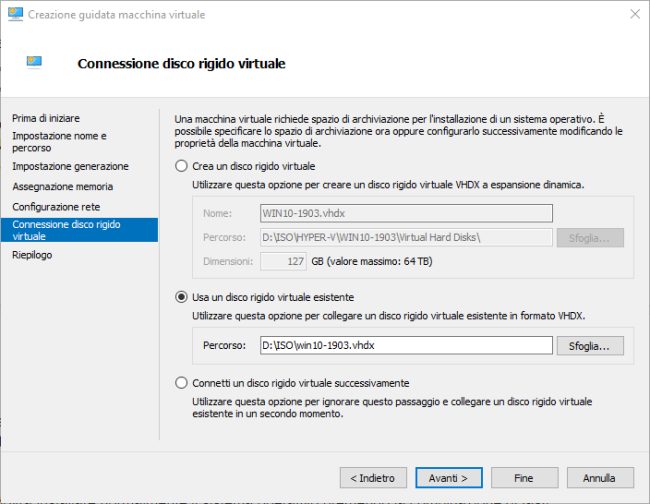Select 'Usa un disco rigido virtuale esistente'

181,297
